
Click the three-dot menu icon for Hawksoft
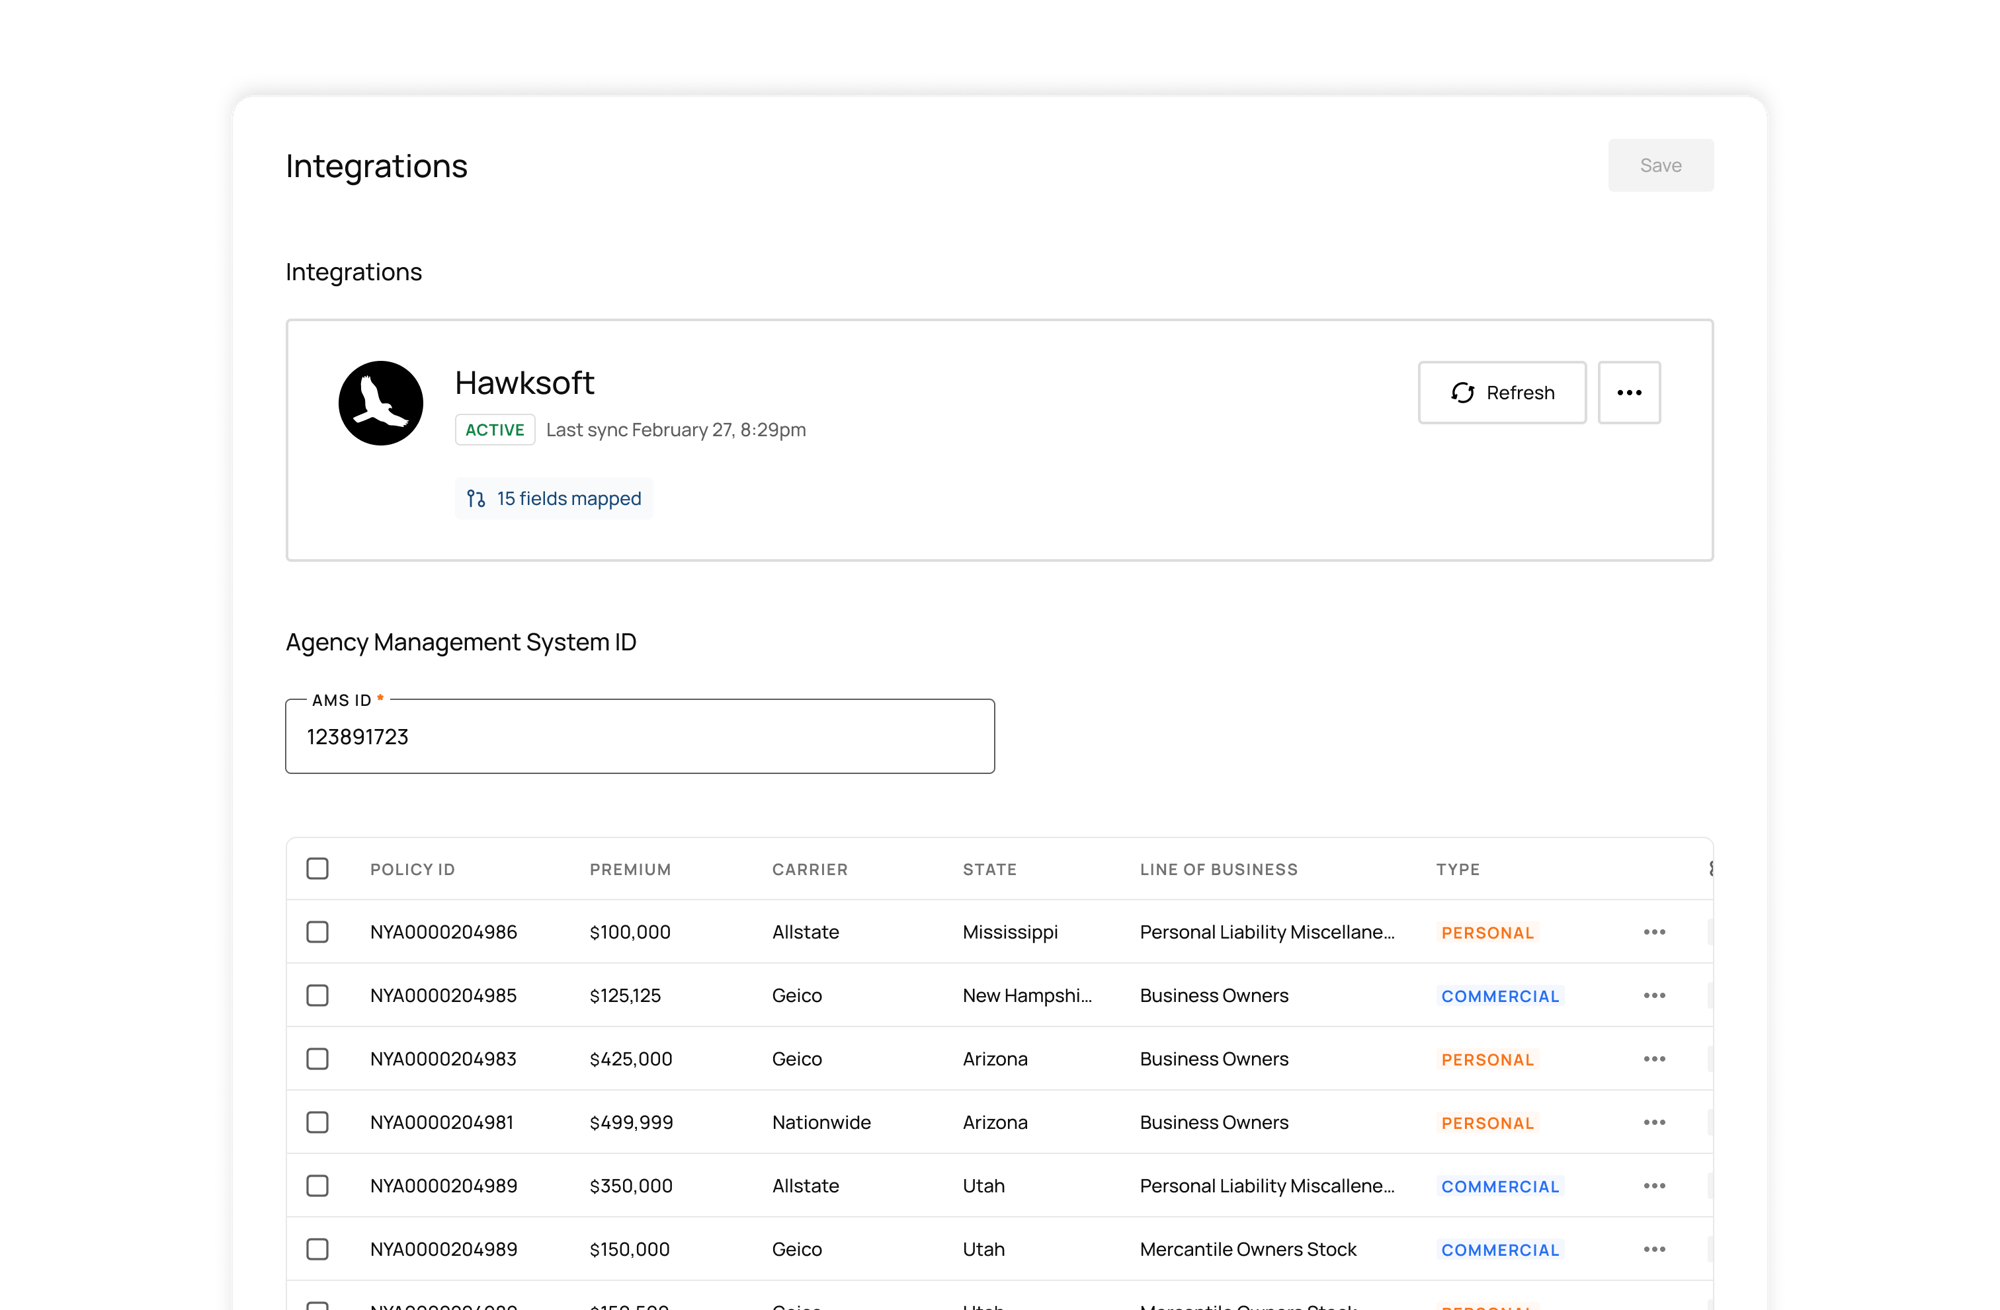pyautogui.click(x=1627, y=392)
